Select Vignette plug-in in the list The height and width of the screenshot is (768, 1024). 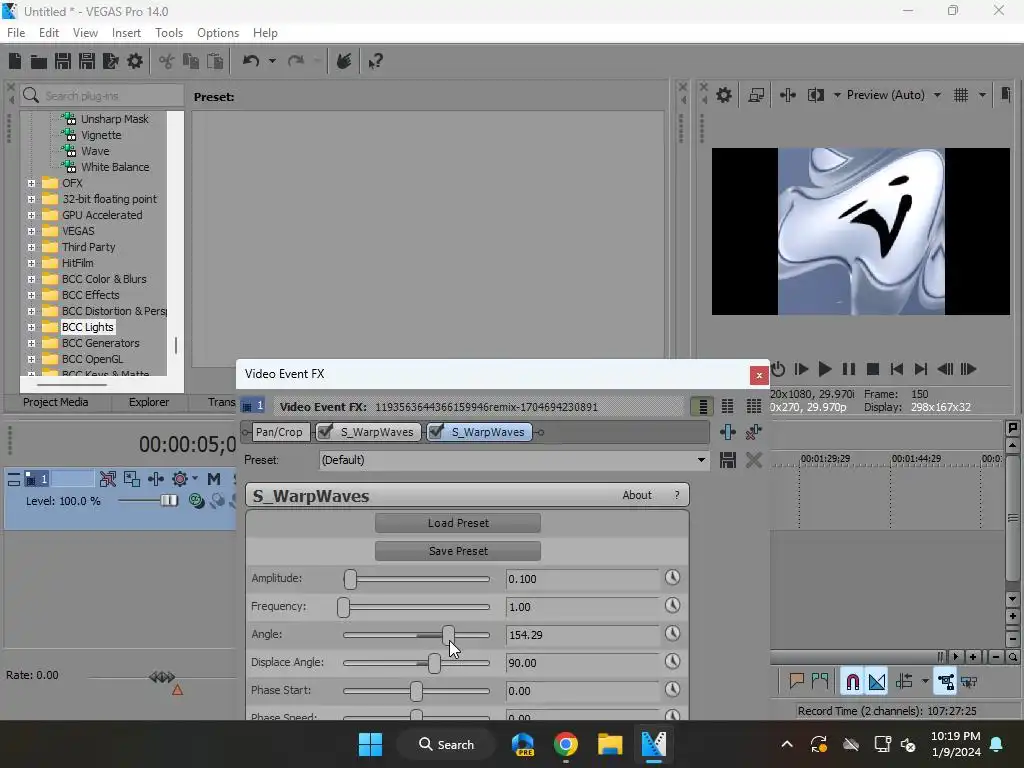pyautogui.click(x=101, y=135)
